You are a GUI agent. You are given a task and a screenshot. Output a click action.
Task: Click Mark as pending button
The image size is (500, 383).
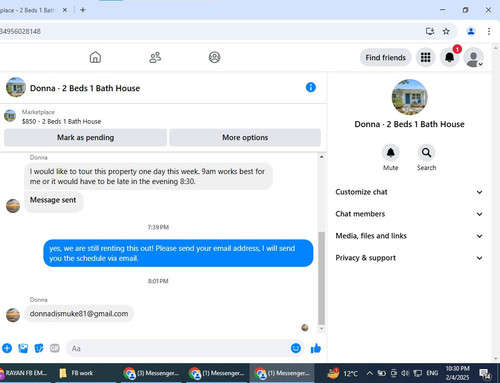click(x=85, y=137)
